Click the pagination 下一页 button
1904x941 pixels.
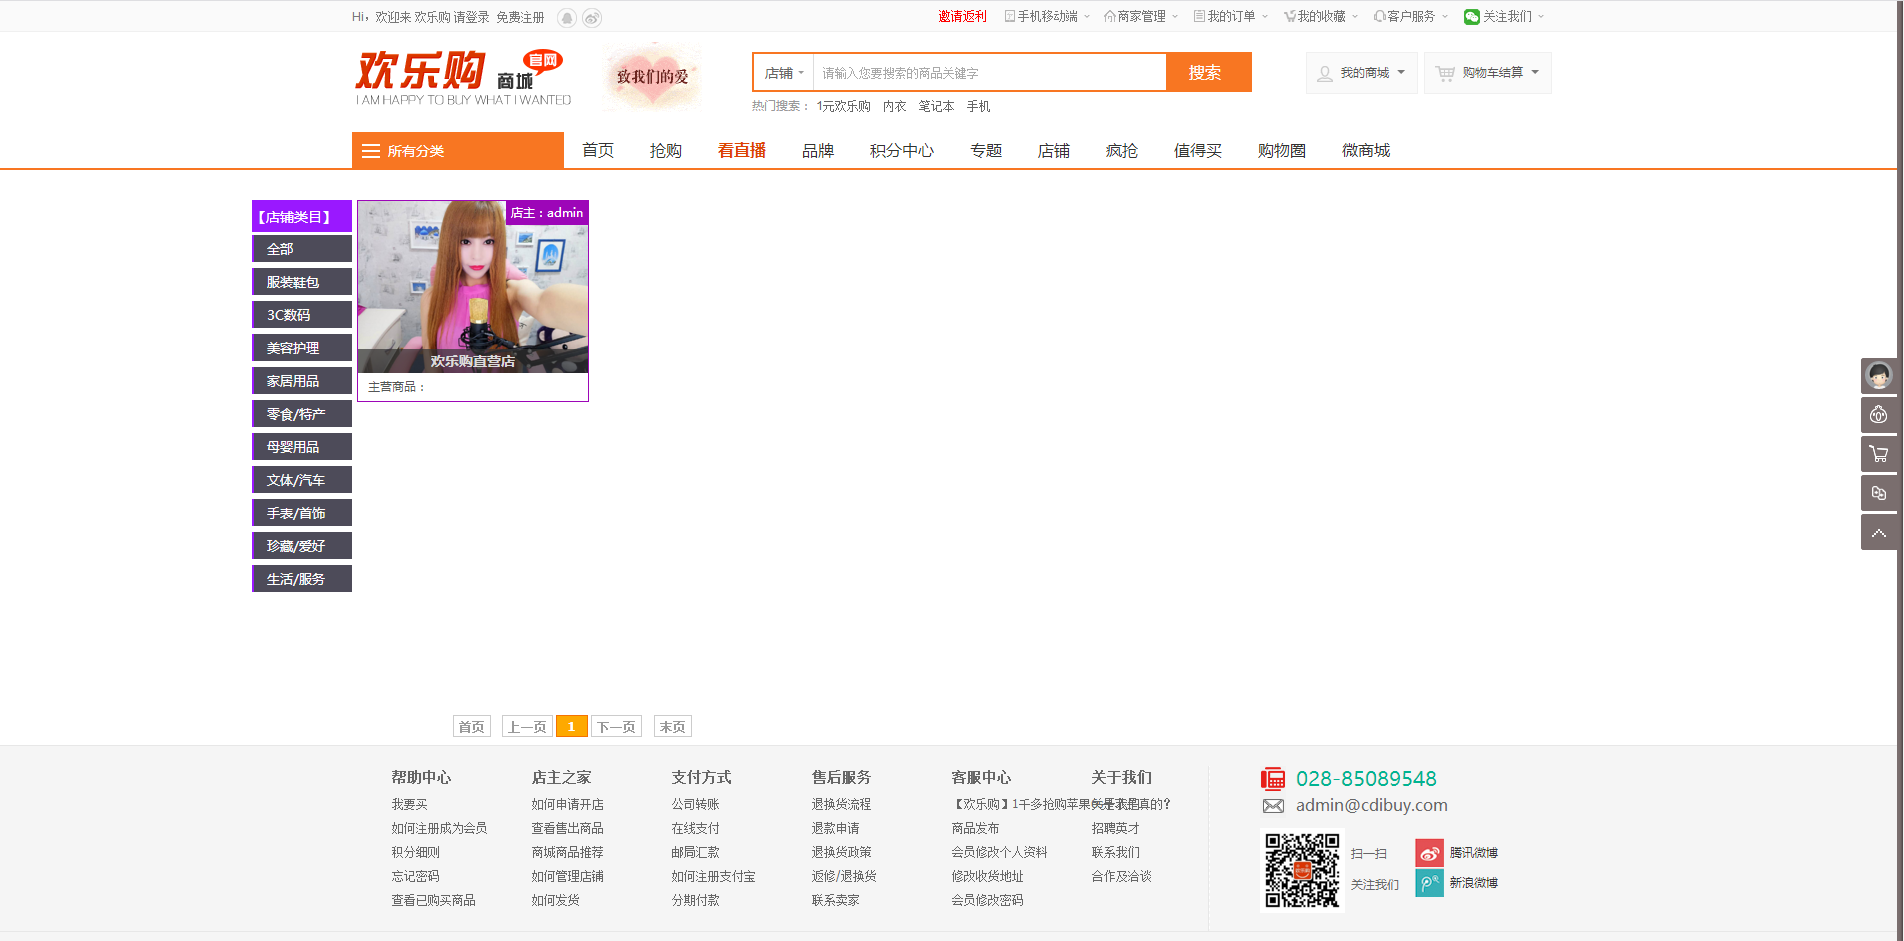coord(616,727)
